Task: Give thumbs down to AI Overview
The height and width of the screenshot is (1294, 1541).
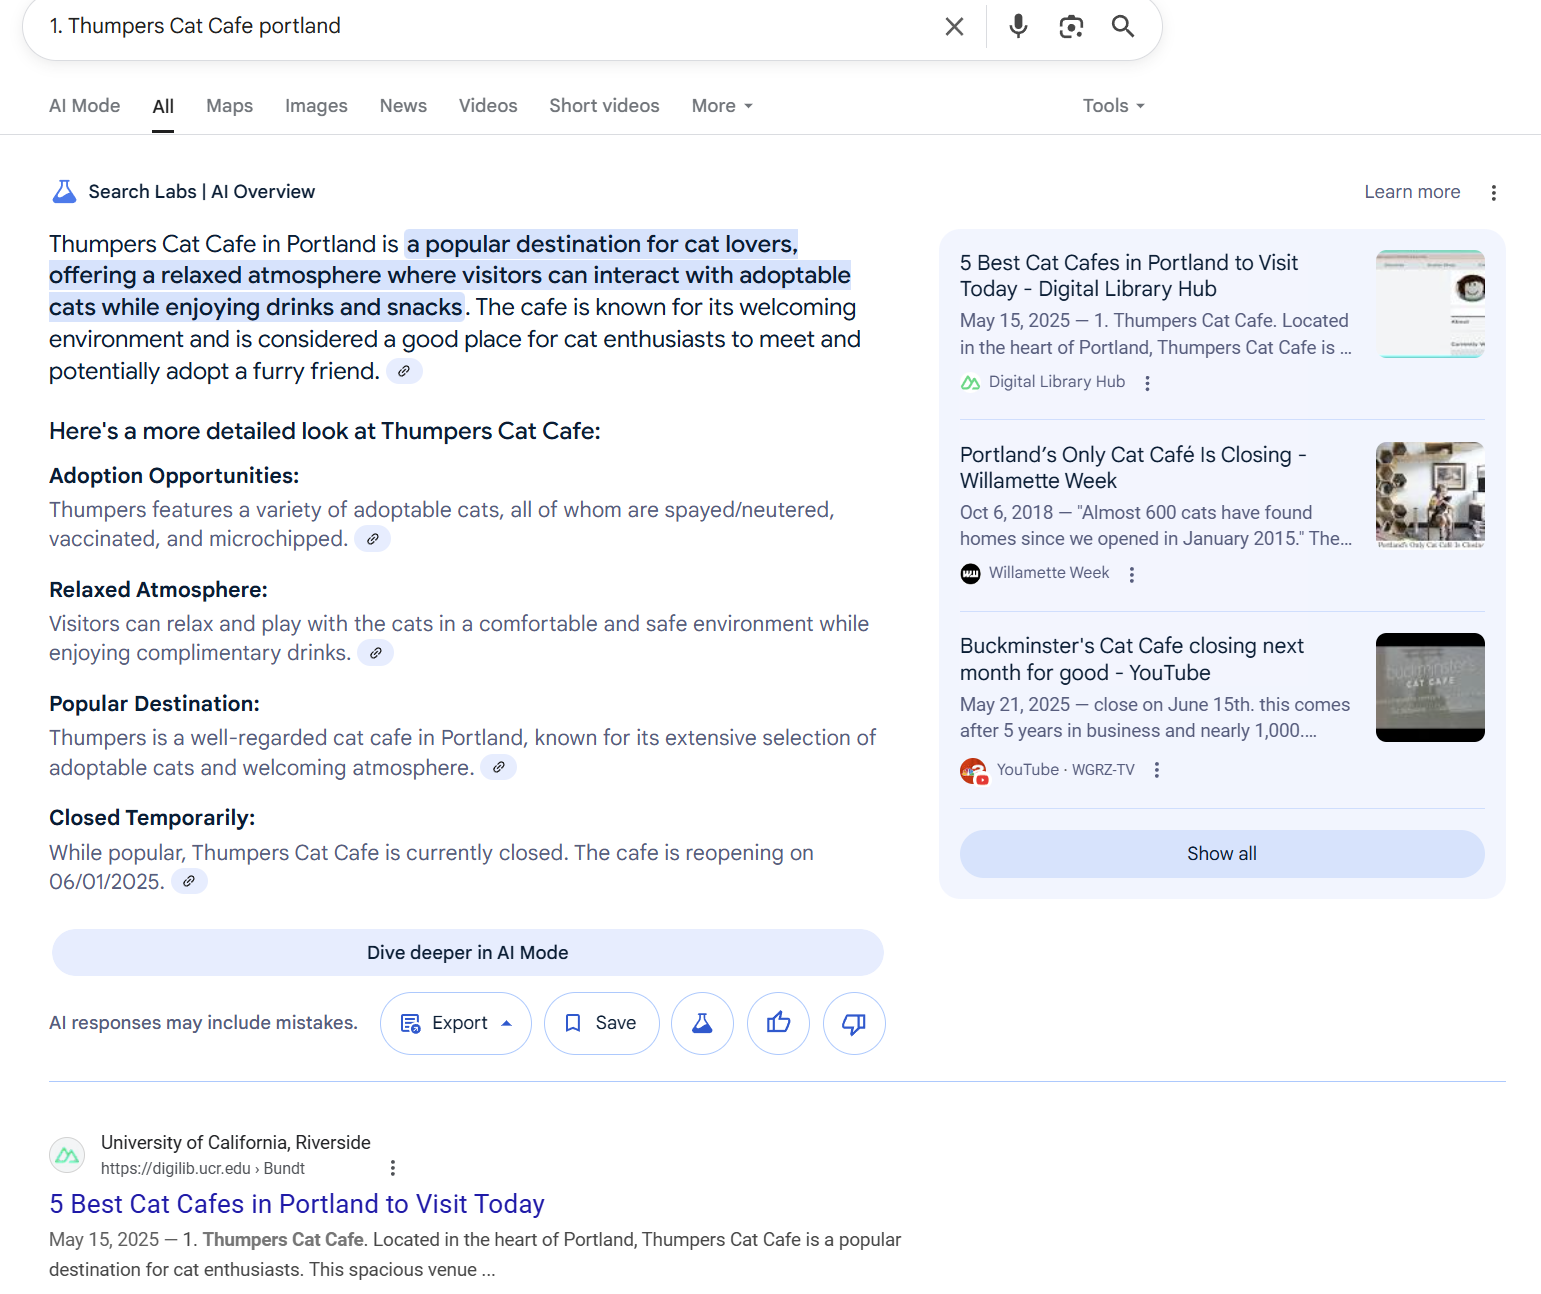Action: point(854,1023)
